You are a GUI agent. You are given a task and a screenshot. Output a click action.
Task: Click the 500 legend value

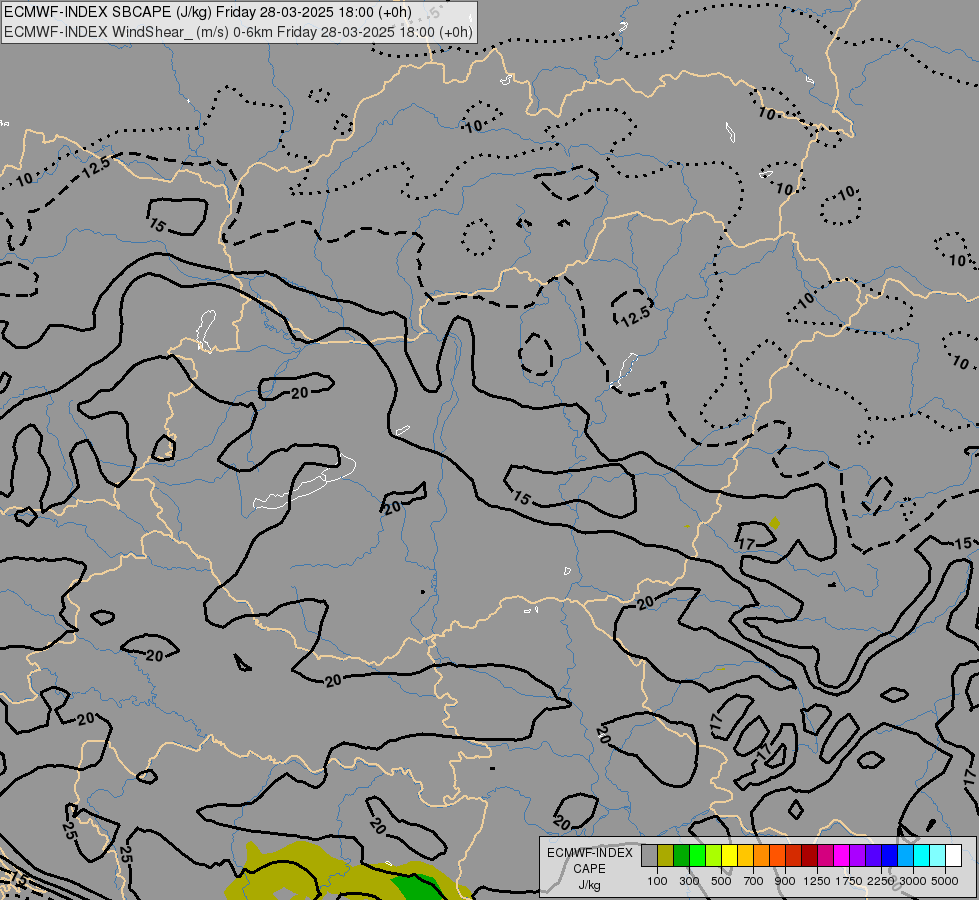721,881
